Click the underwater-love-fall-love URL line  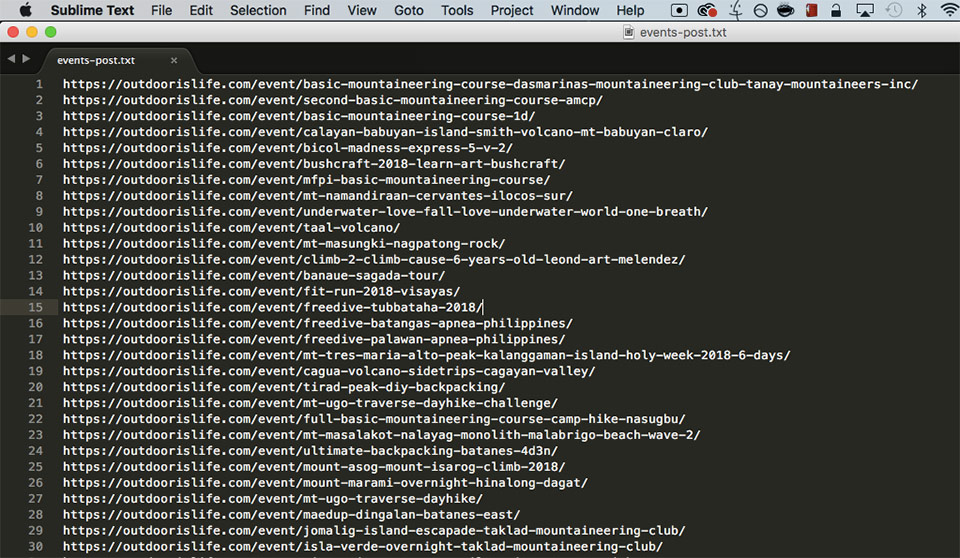pos(385,211)
